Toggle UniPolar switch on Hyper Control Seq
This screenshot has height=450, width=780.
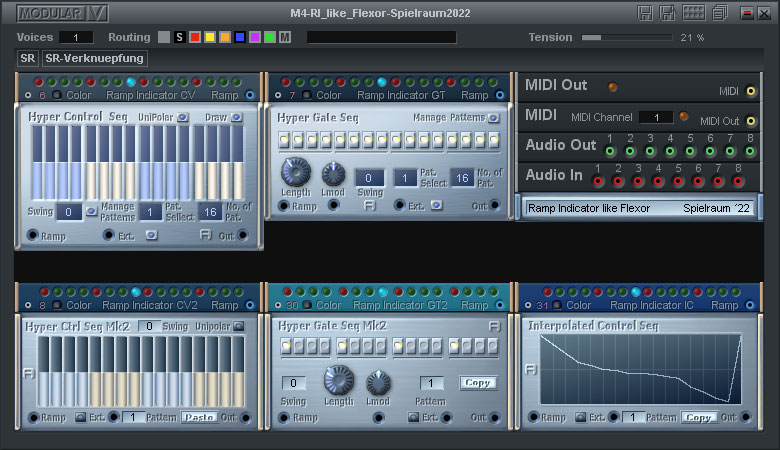(181, 117)
